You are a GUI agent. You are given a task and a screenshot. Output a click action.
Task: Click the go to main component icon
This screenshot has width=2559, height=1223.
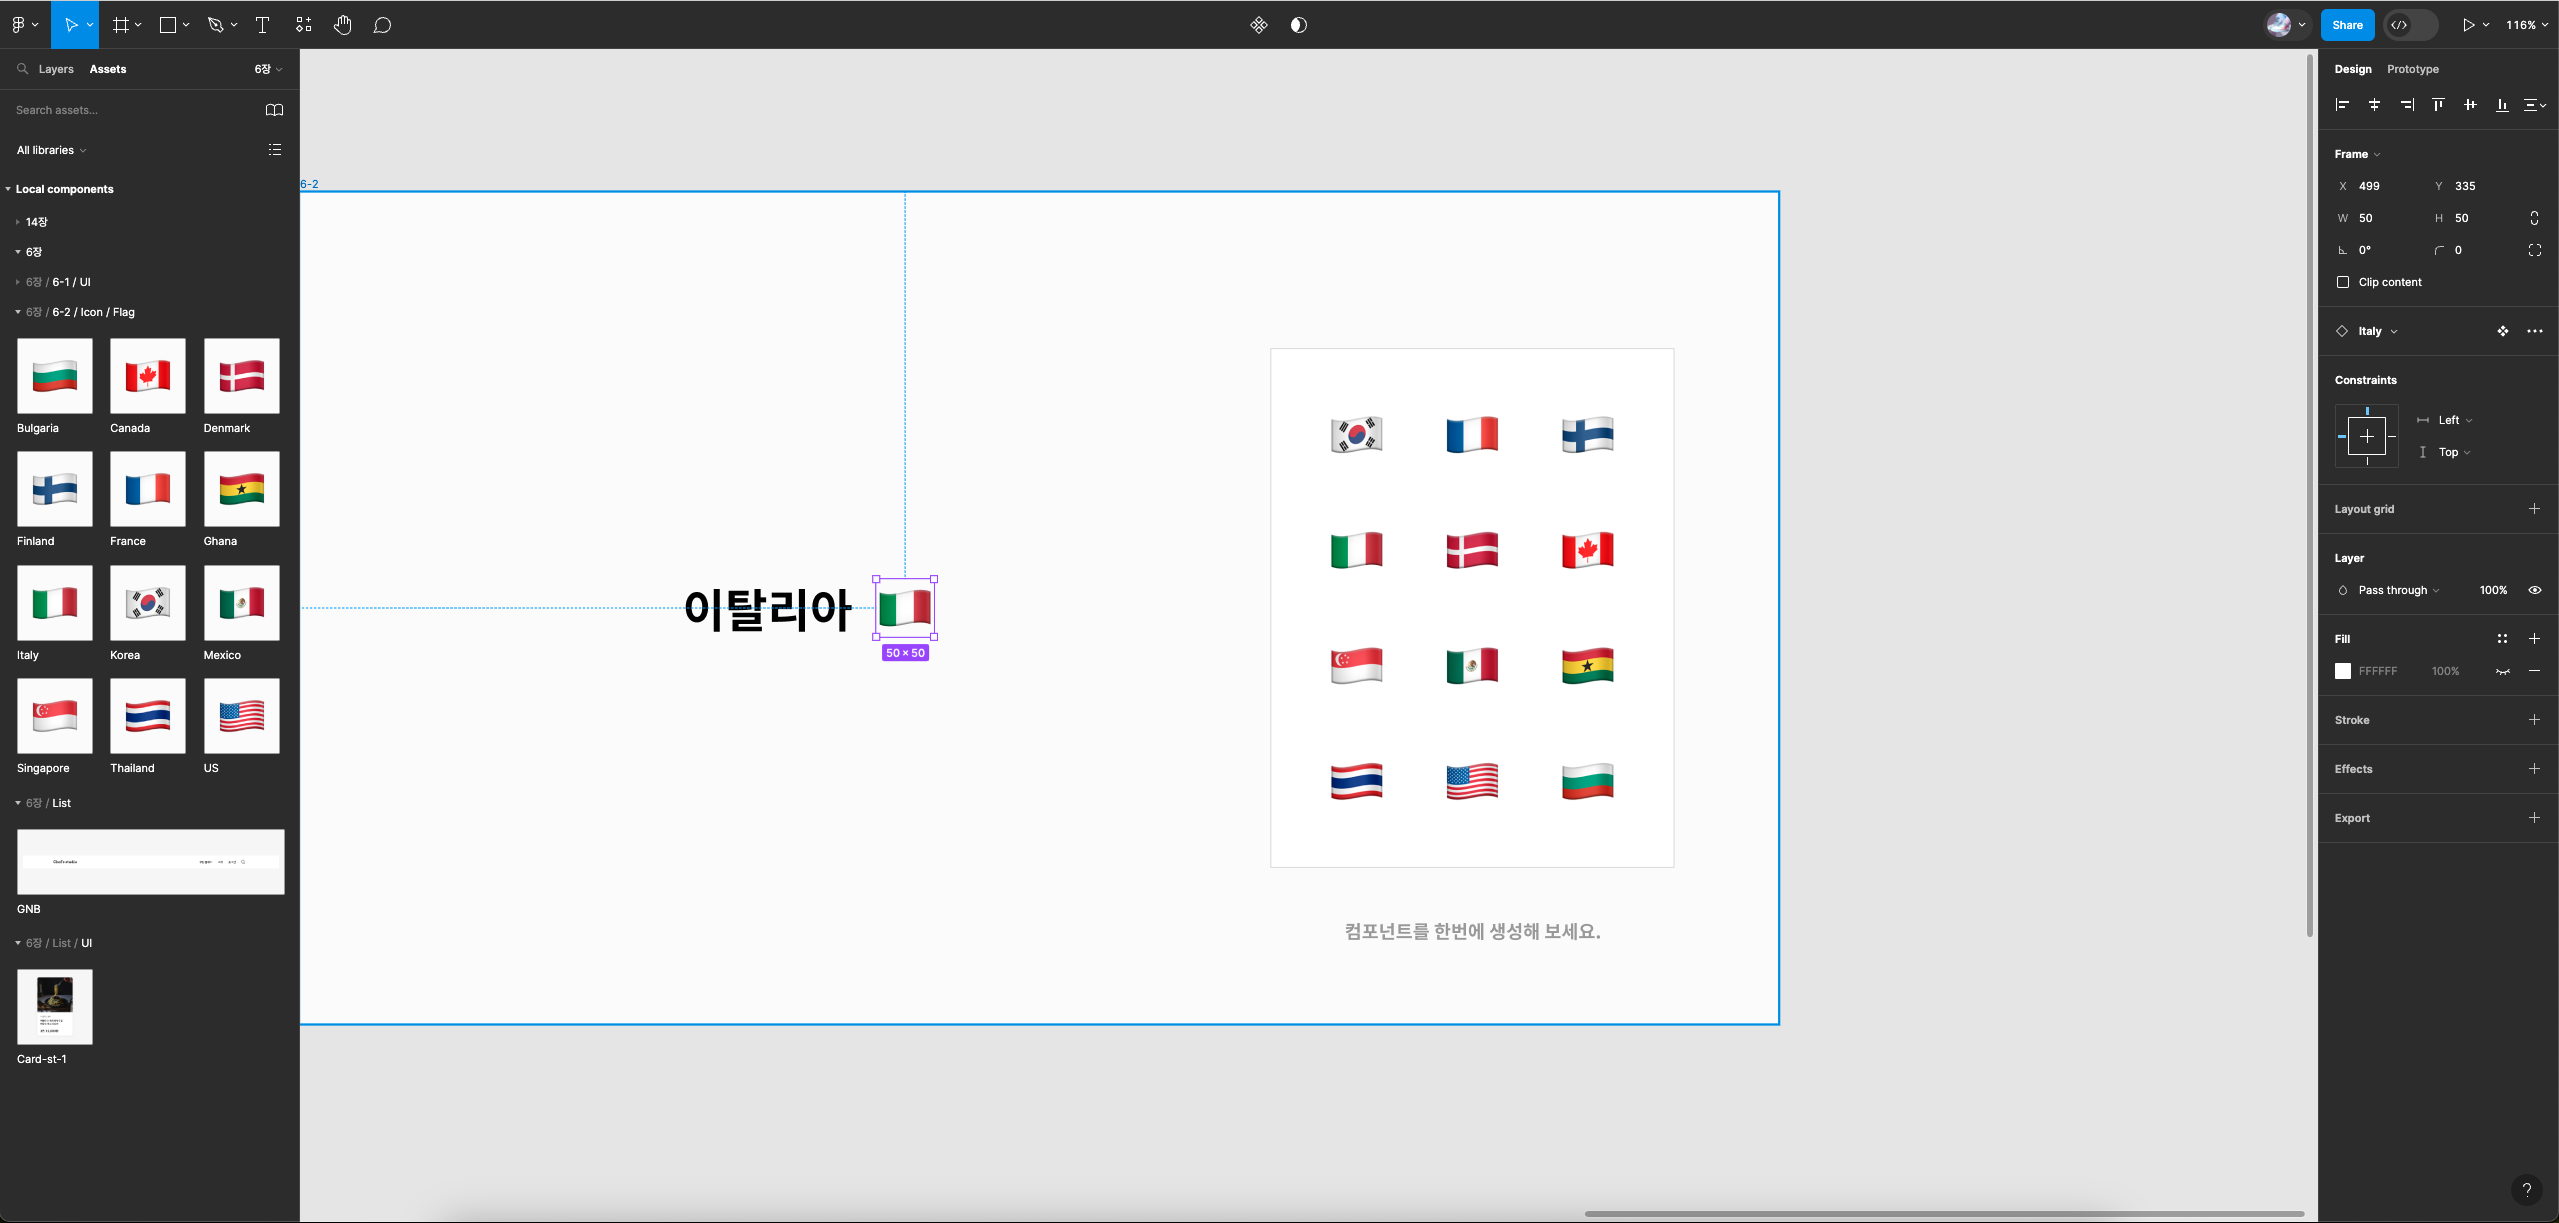click(2502, 331)
